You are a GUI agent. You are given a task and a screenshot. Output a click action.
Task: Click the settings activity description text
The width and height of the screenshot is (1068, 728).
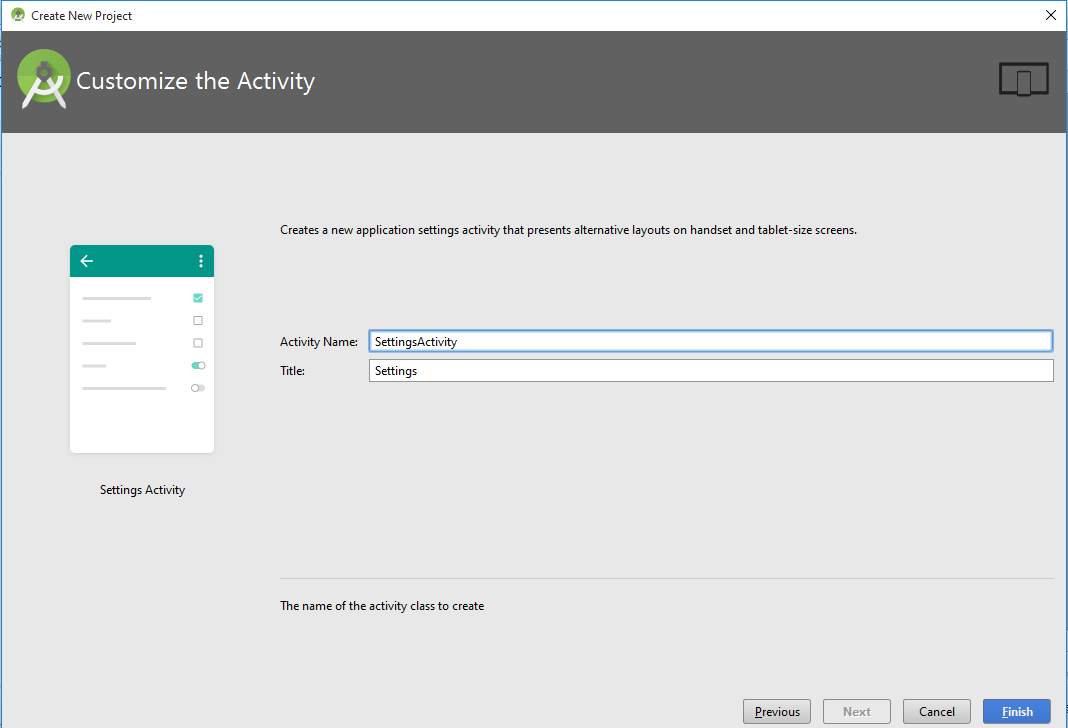pyautogui.click(x=568, y=230)
